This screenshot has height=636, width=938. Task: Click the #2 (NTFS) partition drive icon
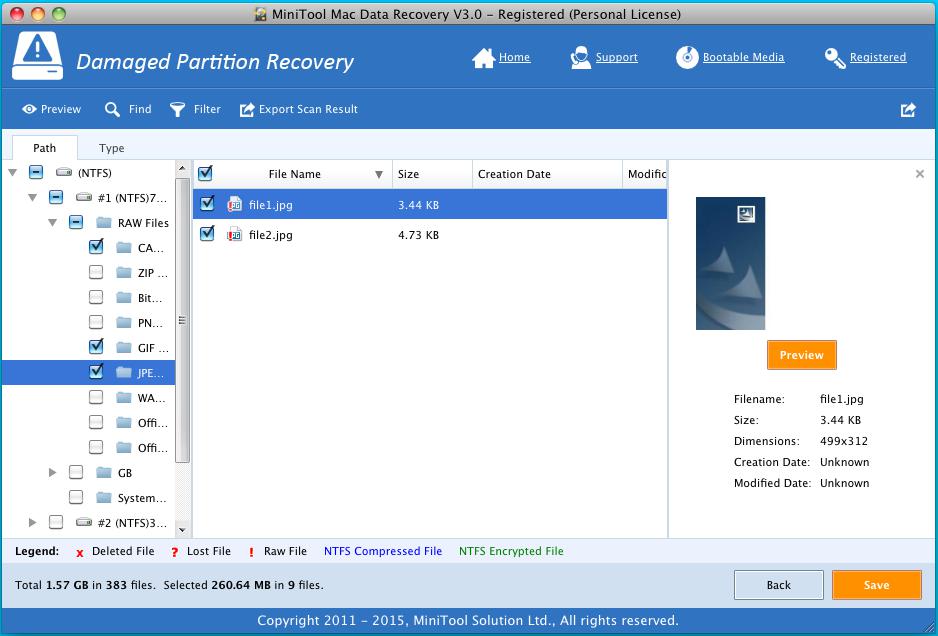tap(84, 523)
